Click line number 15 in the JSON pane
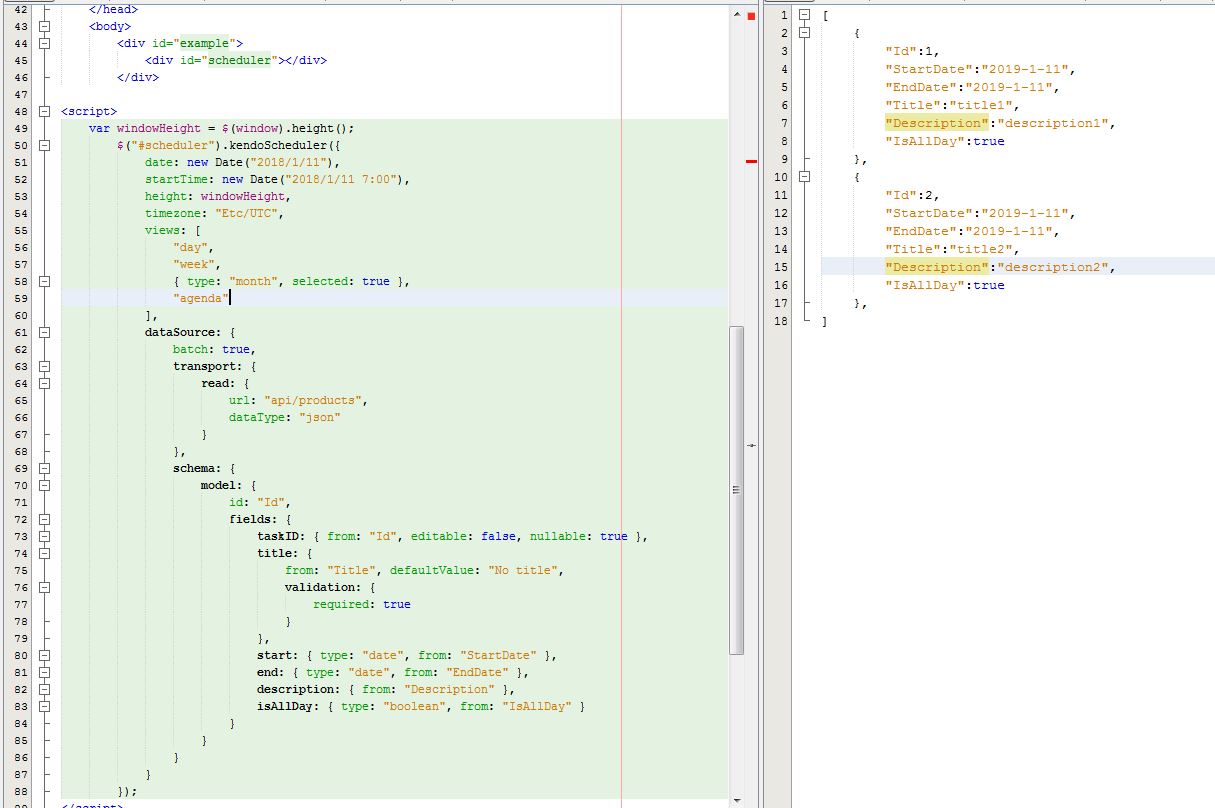Viewport: 1215px width, 808px height. 780,267
